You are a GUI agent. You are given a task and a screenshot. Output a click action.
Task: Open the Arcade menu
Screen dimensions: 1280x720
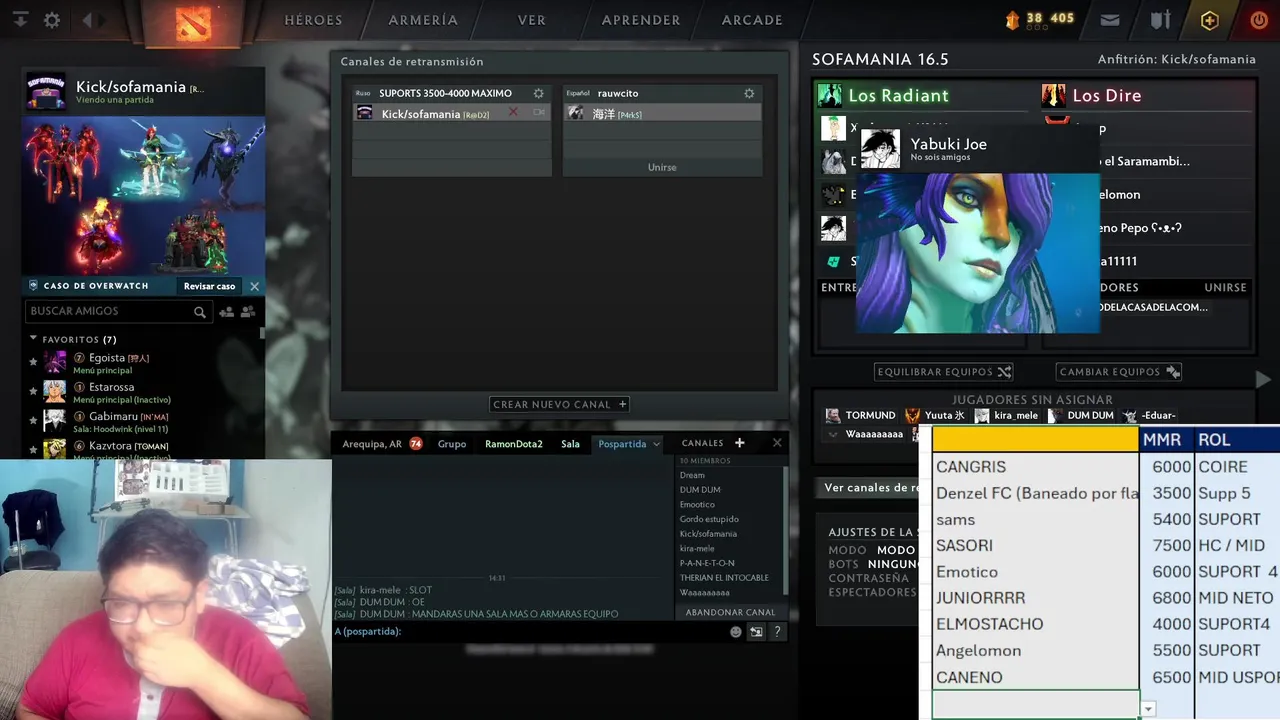click(752, 20)
